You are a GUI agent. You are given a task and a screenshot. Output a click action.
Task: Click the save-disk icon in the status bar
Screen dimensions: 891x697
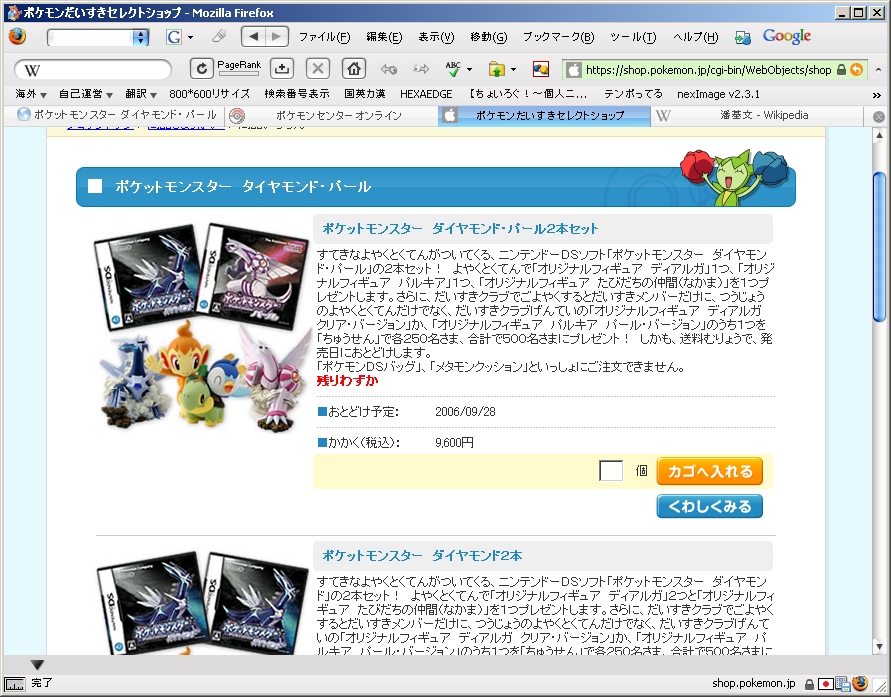(842, 684)
